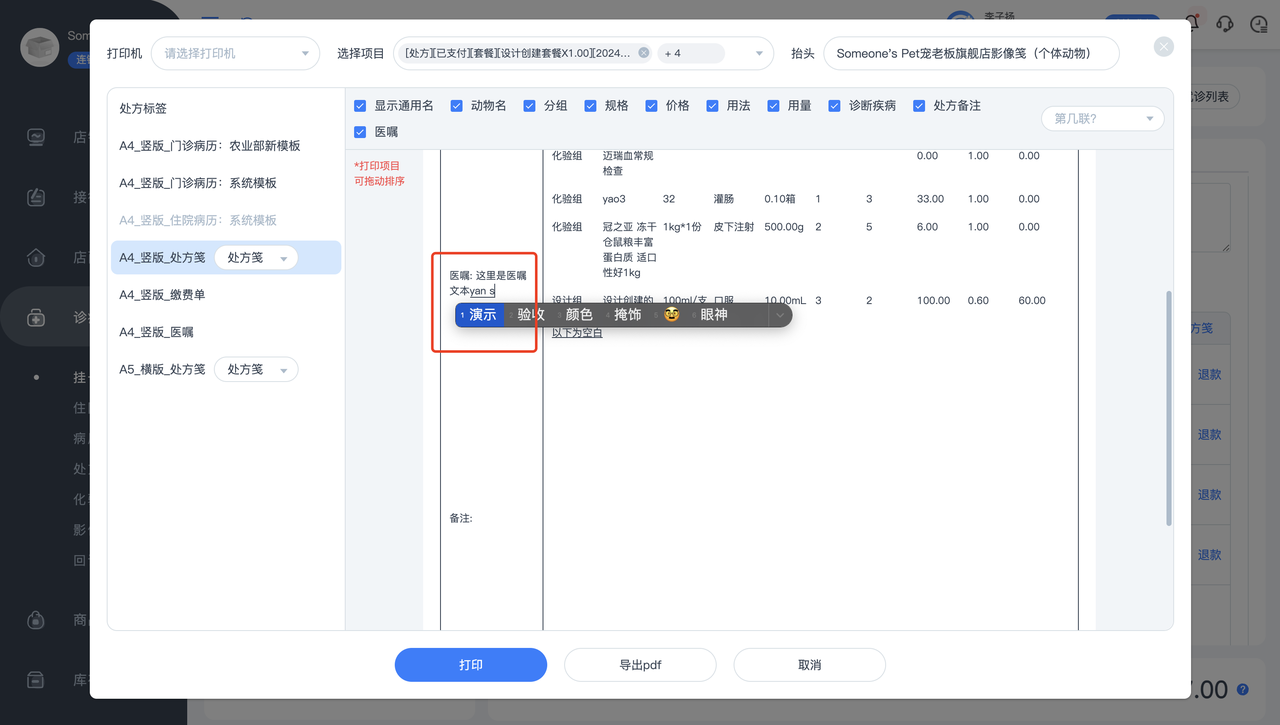
Task: Click the 60.00 amount cell
Action: (x=1032, y=301)
